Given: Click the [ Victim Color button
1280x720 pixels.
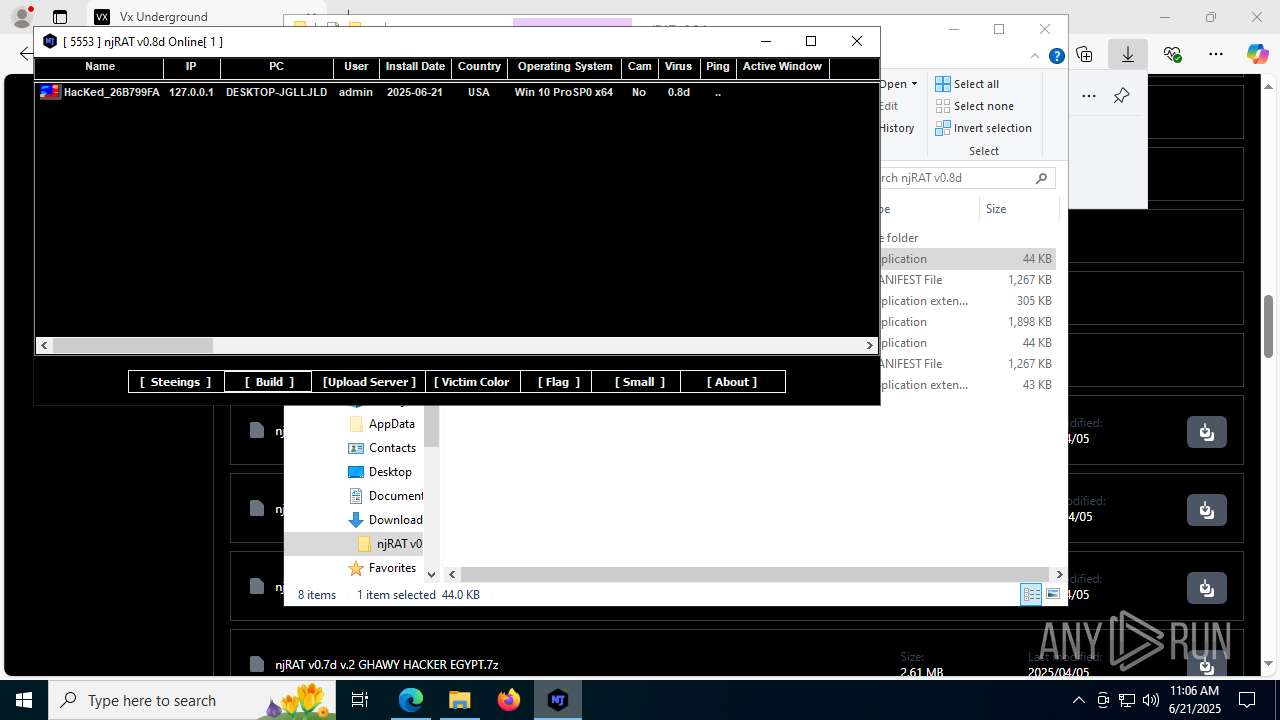Looking at the screenshot, I should (473, 382).
